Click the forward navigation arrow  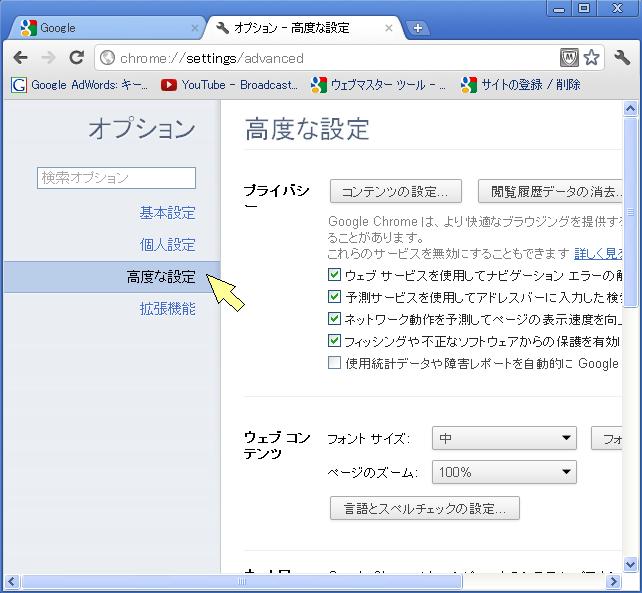(x=48, y=58)
